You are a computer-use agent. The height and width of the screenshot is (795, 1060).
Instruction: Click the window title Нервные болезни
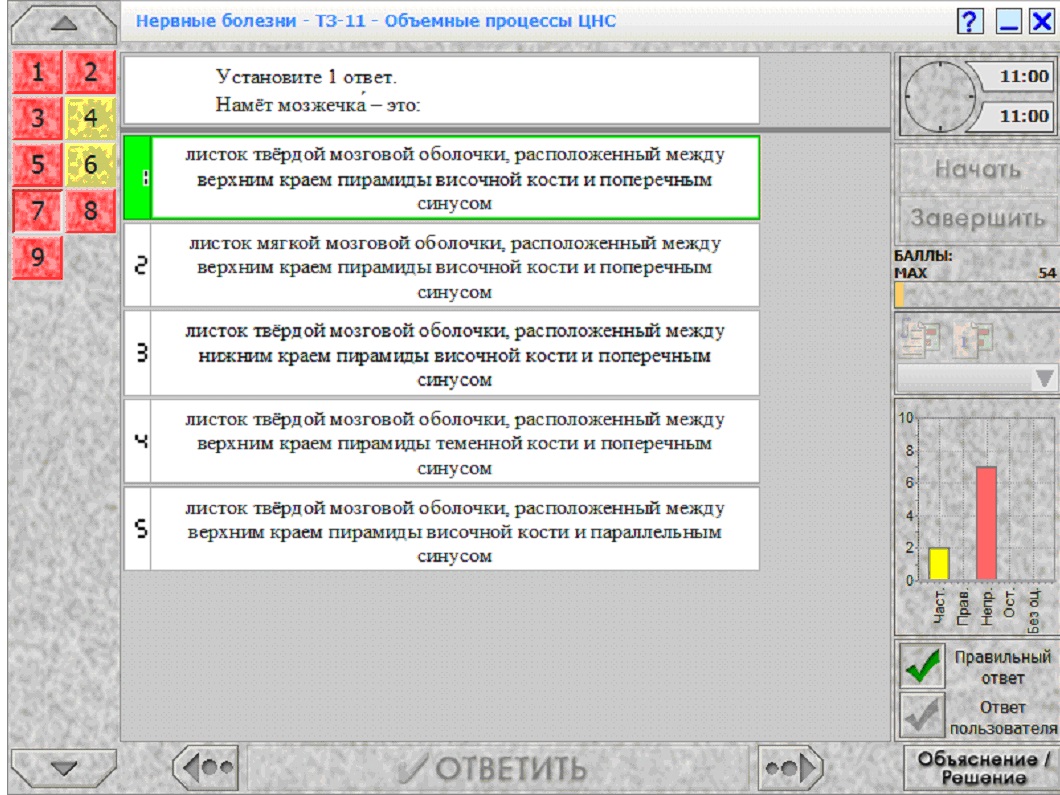pyautogui.click(x=376, y=21)
